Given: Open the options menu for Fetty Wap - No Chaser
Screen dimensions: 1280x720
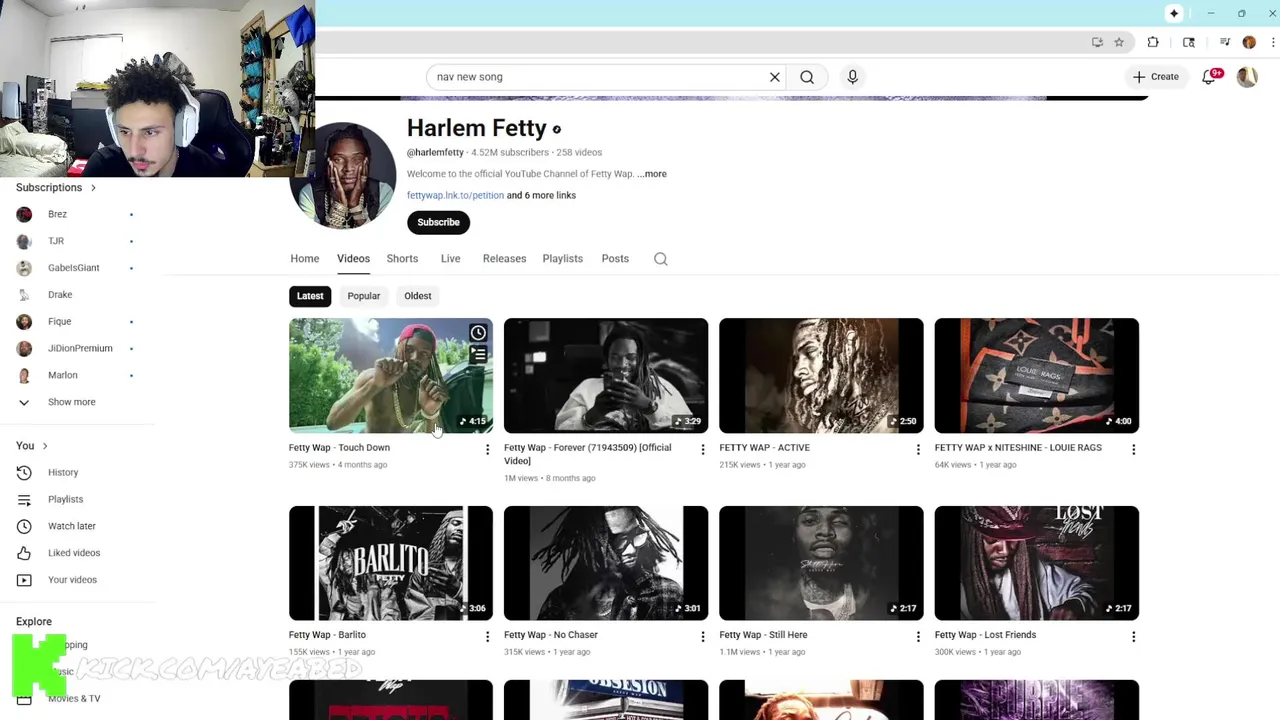Looking at the screenshot, I should (x=702, y=637).
